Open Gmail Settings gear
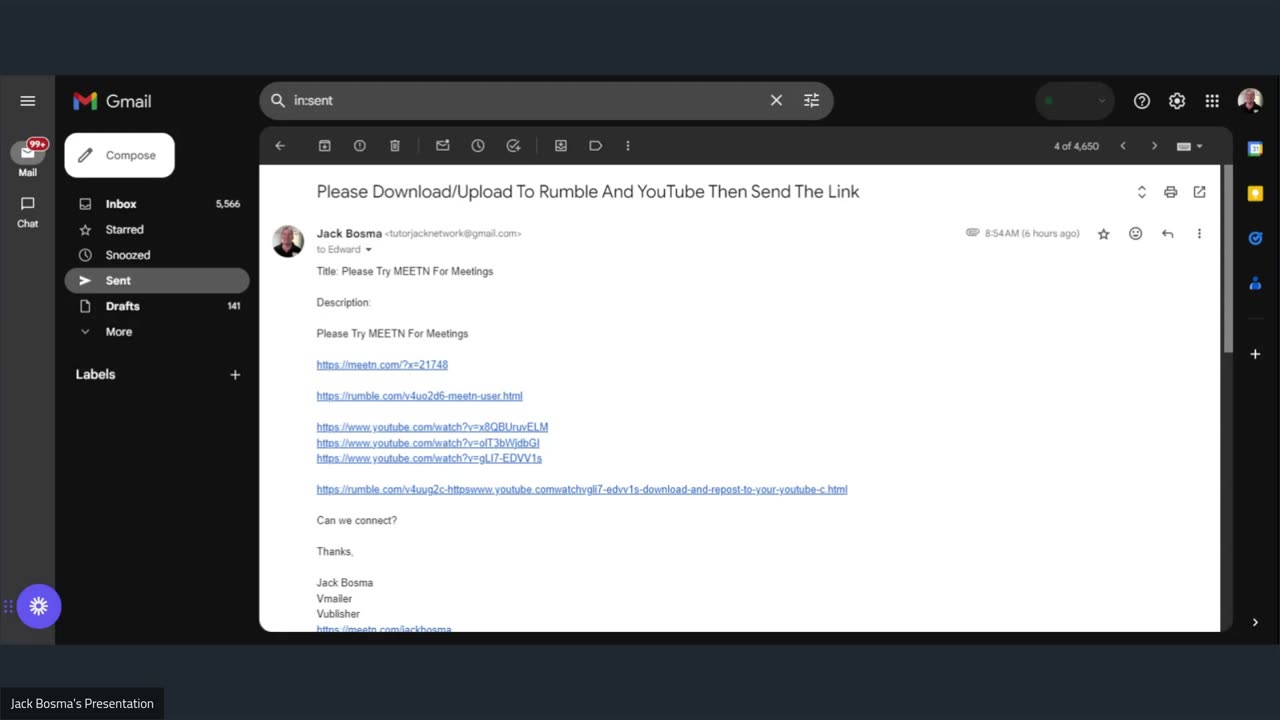 (x=1177, y=101)
